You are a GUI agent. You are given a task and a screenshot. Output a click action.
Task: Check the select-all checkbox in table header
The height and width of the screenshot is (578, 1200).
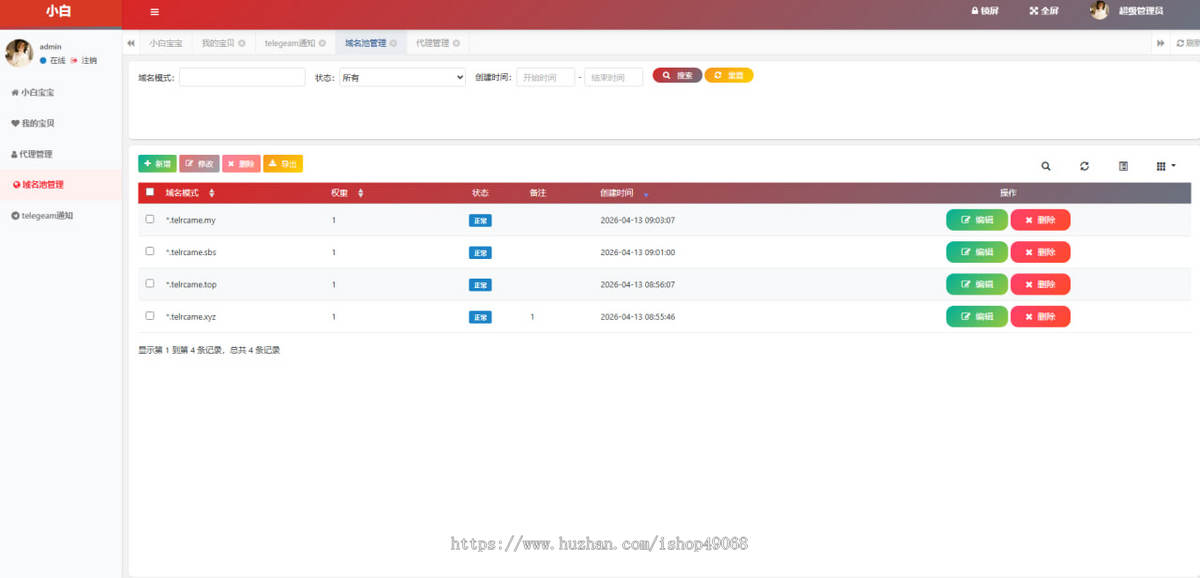point(150,192)
